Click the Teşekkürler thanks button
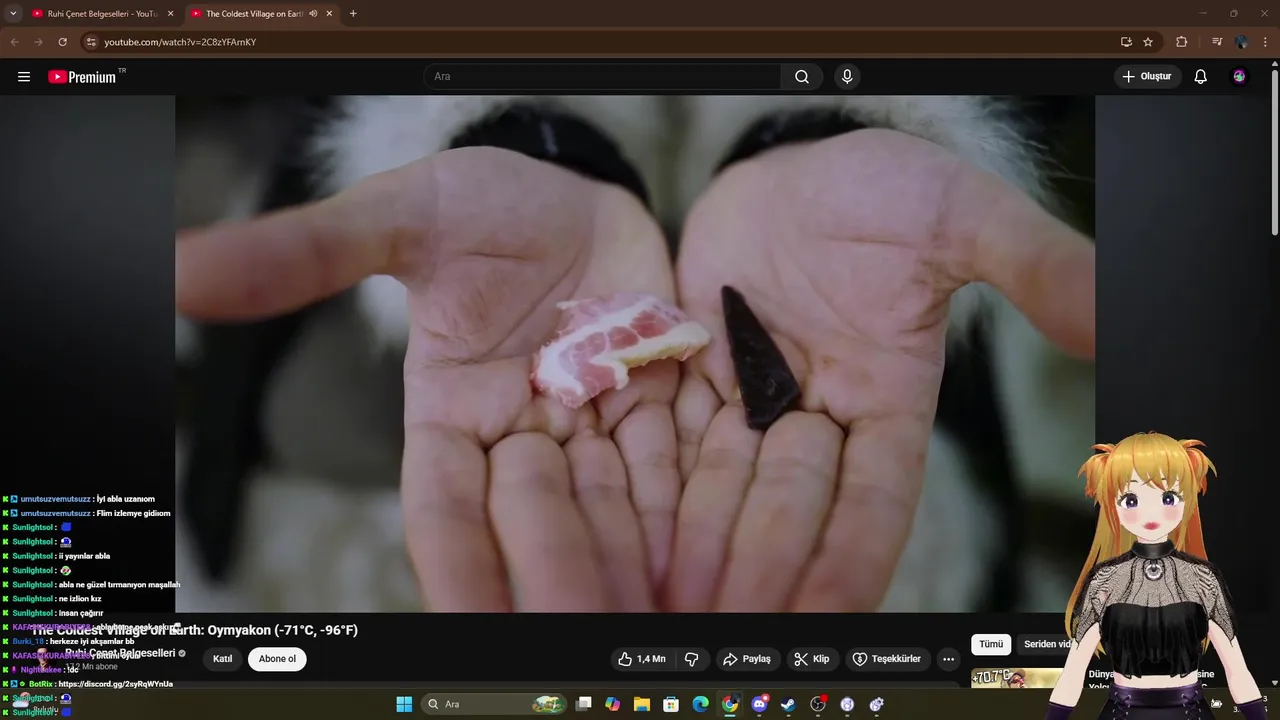 pos(887,659)
